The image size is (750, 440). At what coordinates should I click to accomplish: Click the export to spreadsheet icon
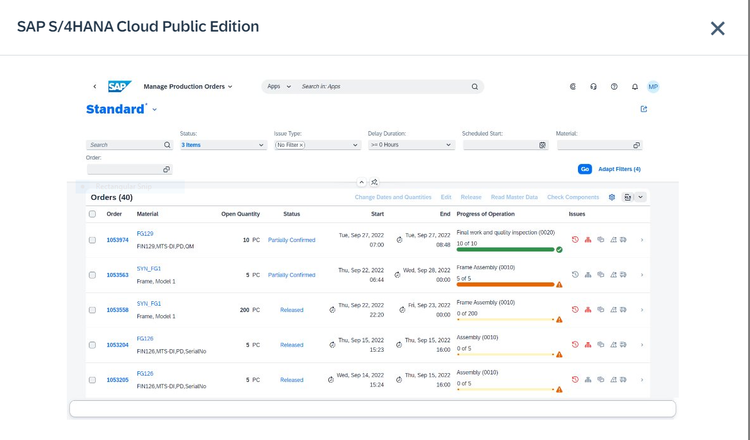point(627,197)
